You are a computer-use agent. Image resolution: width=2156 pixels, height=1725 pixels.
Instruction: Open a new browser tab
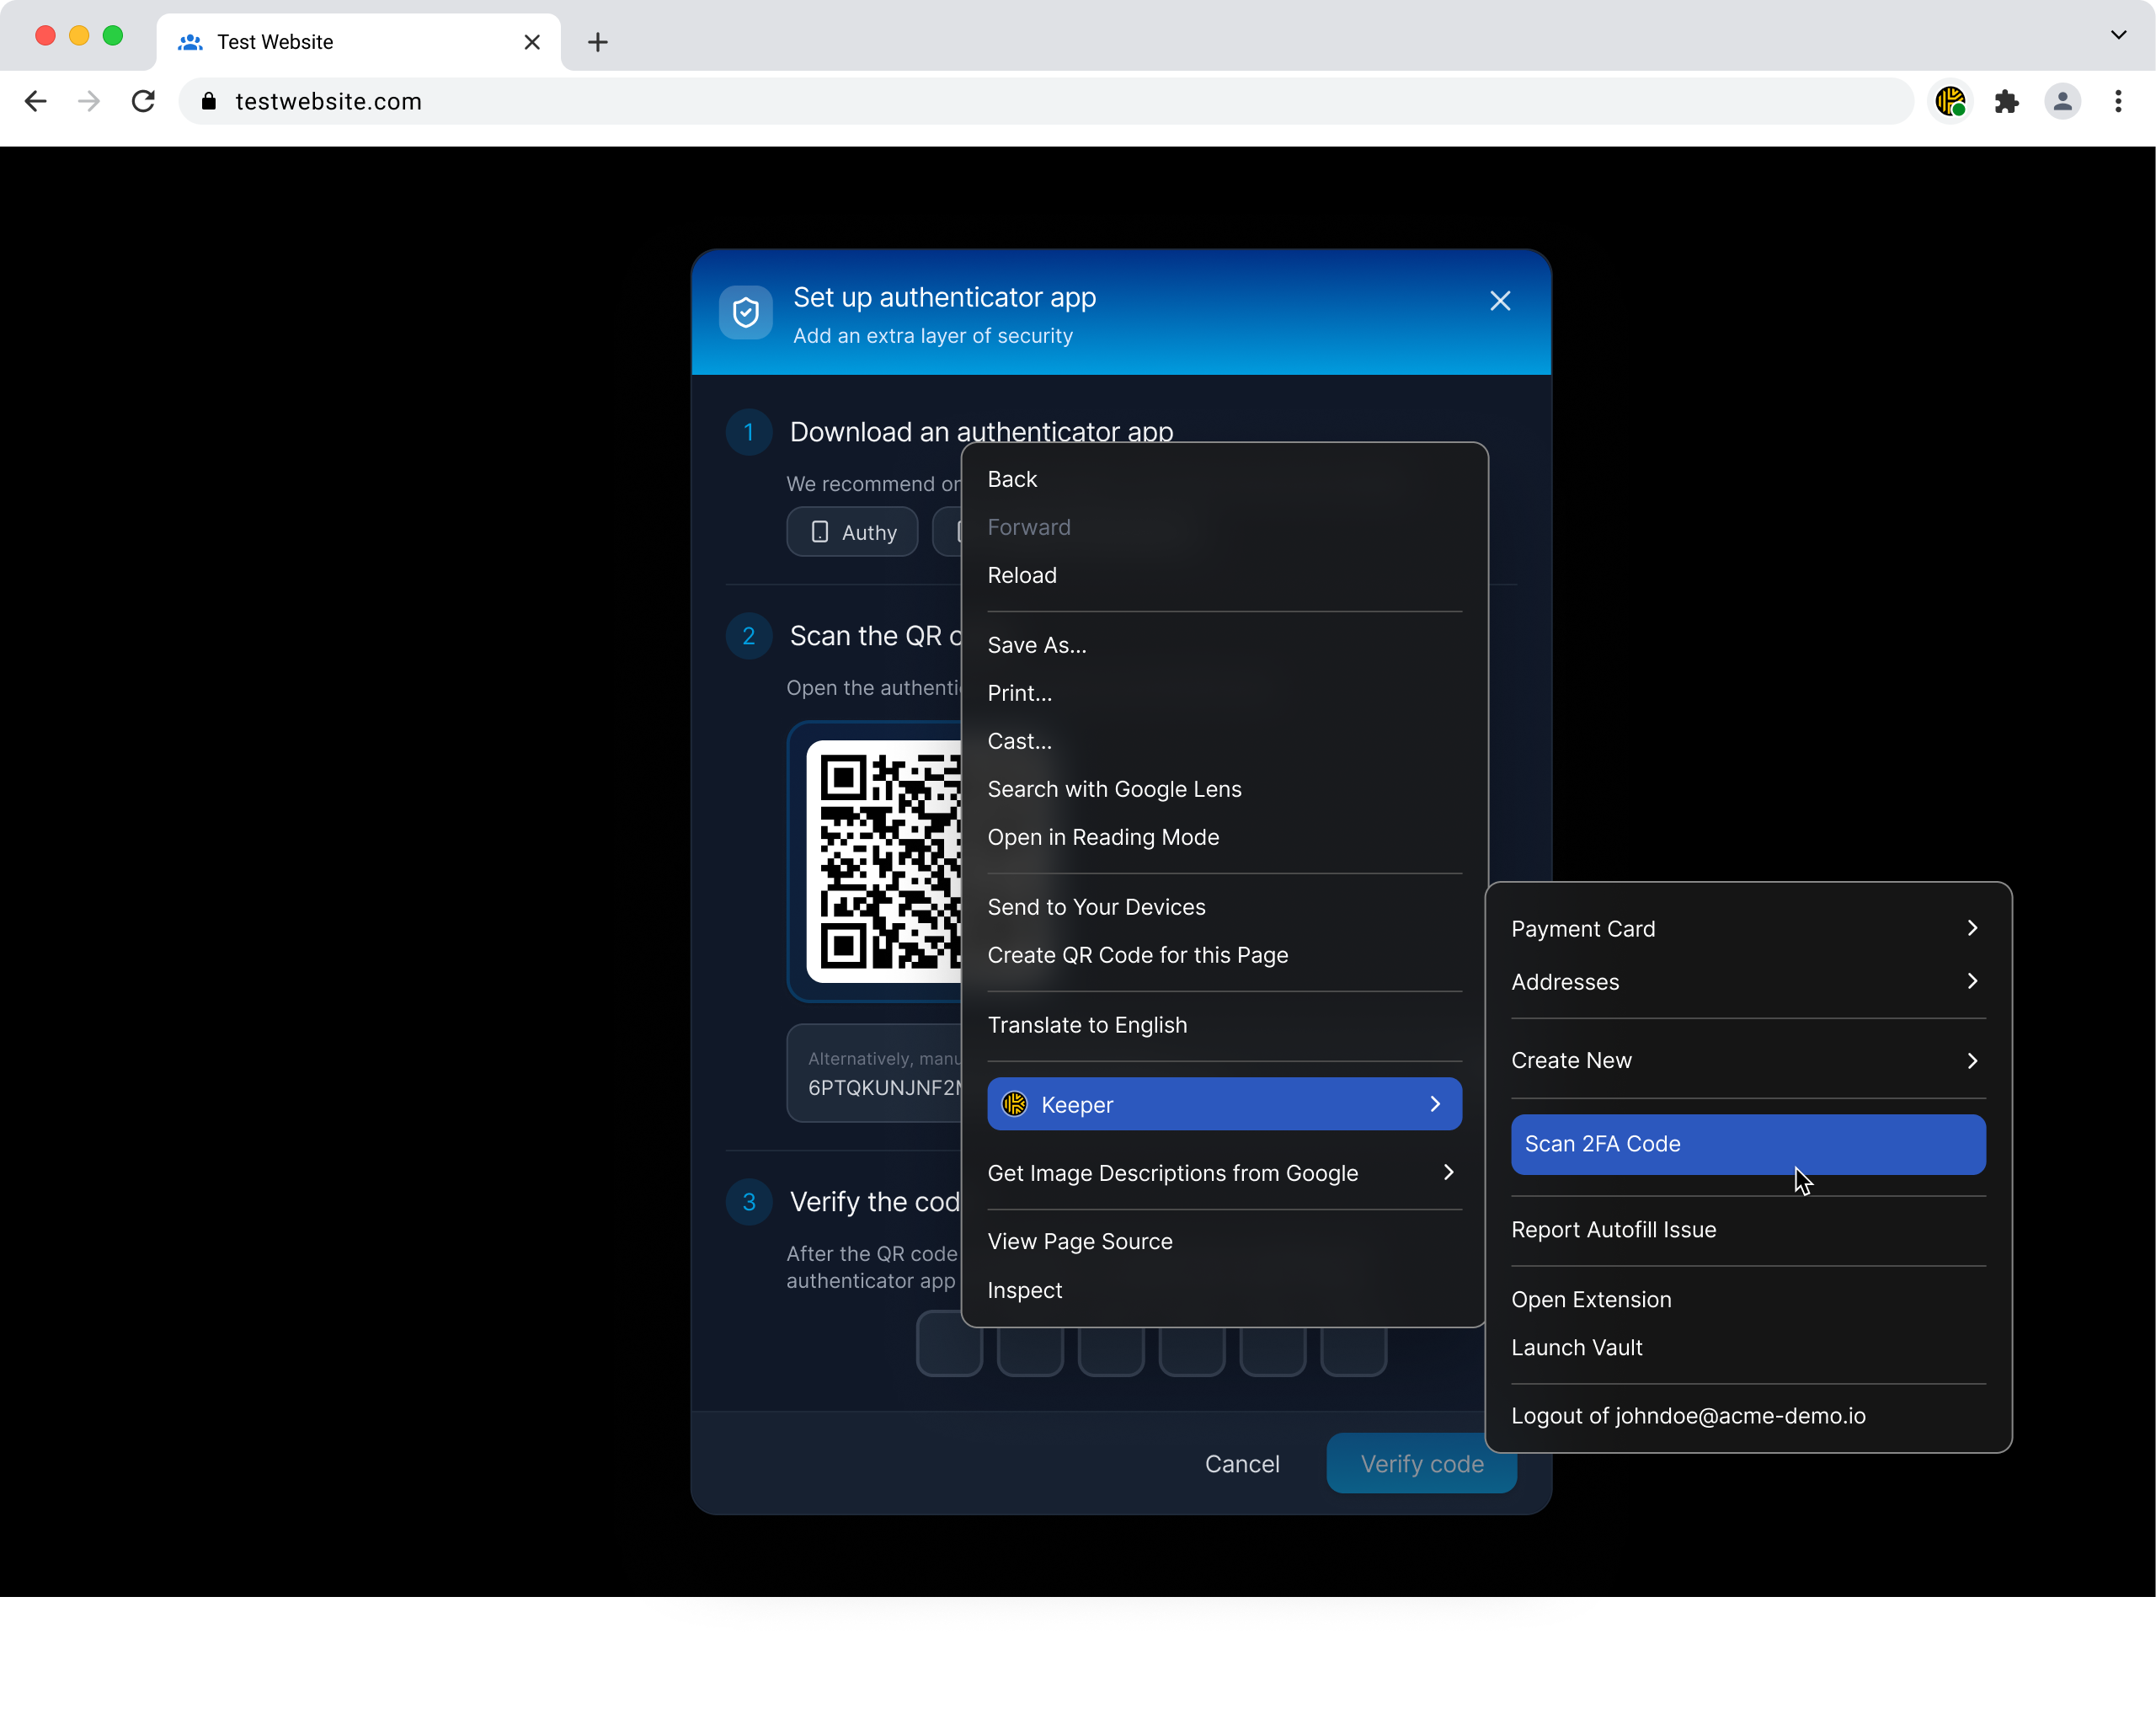tap(597, 42)
